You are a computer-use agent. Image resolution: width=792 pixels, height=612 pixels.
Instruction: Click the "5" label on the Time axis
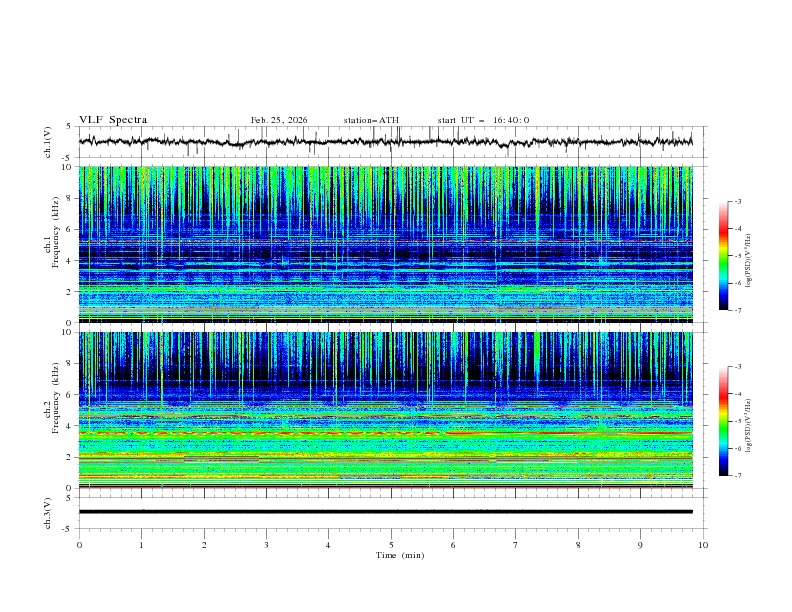pyautogui.click(x=391, y=545)
